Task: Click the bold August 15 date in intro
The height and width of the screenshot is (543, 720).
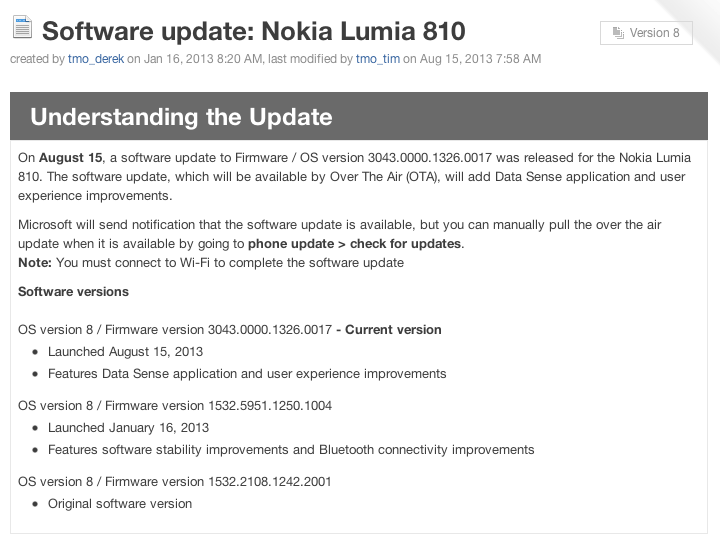Action: 70,159
